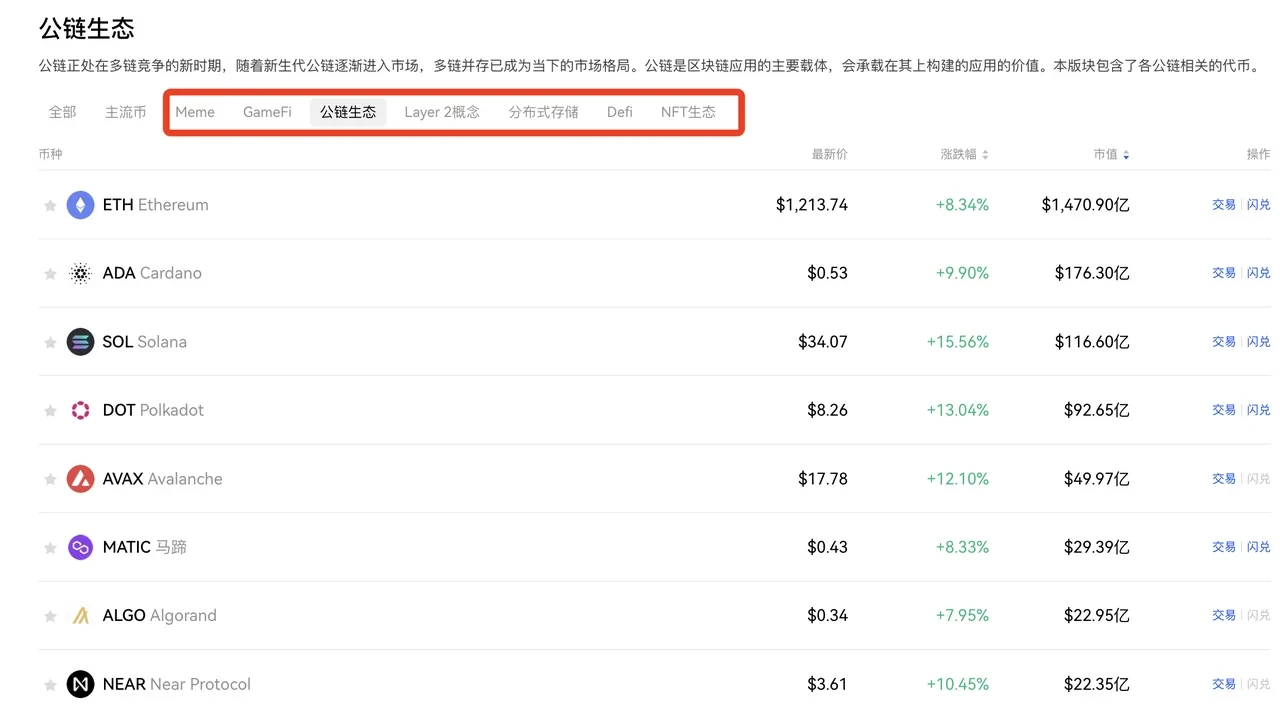Click 闪兑 link for SOL row

[1258, 342]
